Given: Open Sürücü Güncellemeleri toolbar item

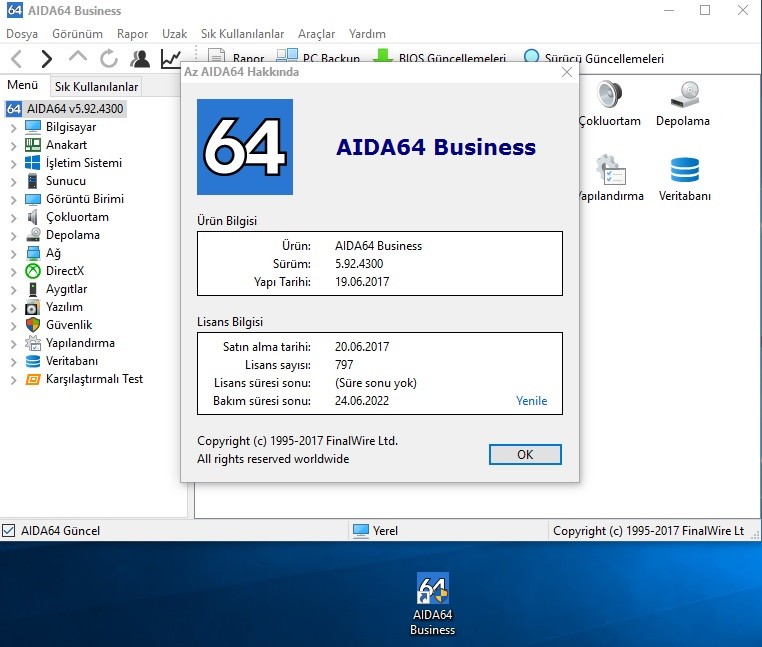Looking at the screenshot, I should [593, 58].
